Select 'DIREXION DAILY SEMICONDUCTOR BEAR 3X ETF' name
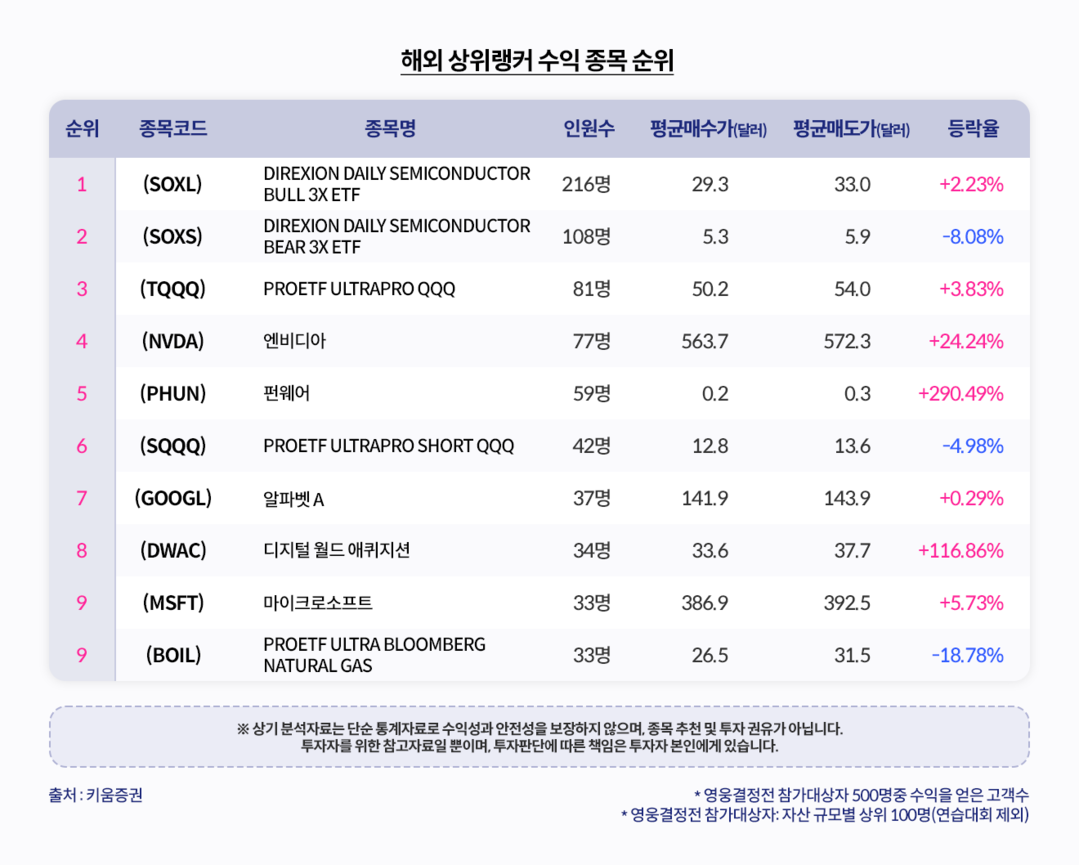1079x865 pixels. [397, 236]
